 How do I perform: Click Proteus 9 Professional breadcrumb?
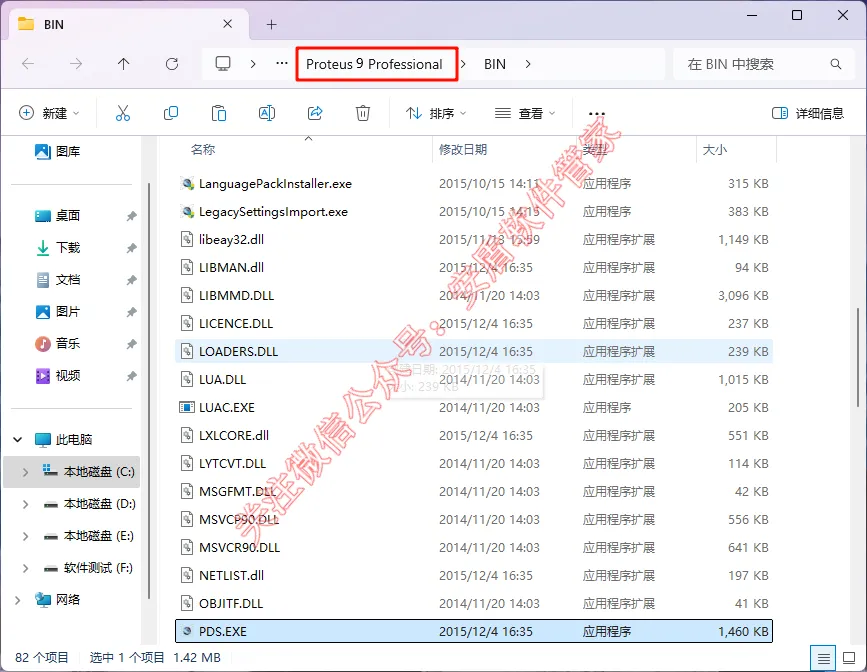tap(374, 64)
